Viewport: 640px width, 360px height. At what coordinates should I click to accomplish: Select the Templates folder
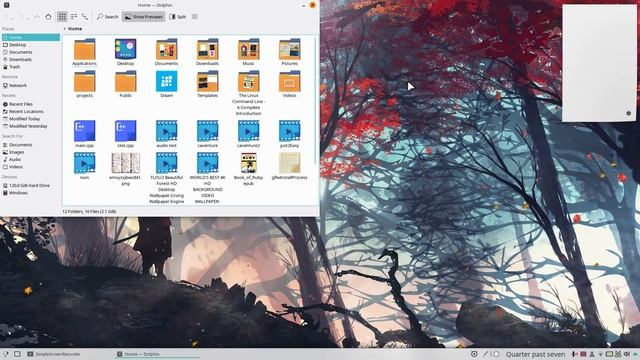pyautogui.click(x=207, y=81)
